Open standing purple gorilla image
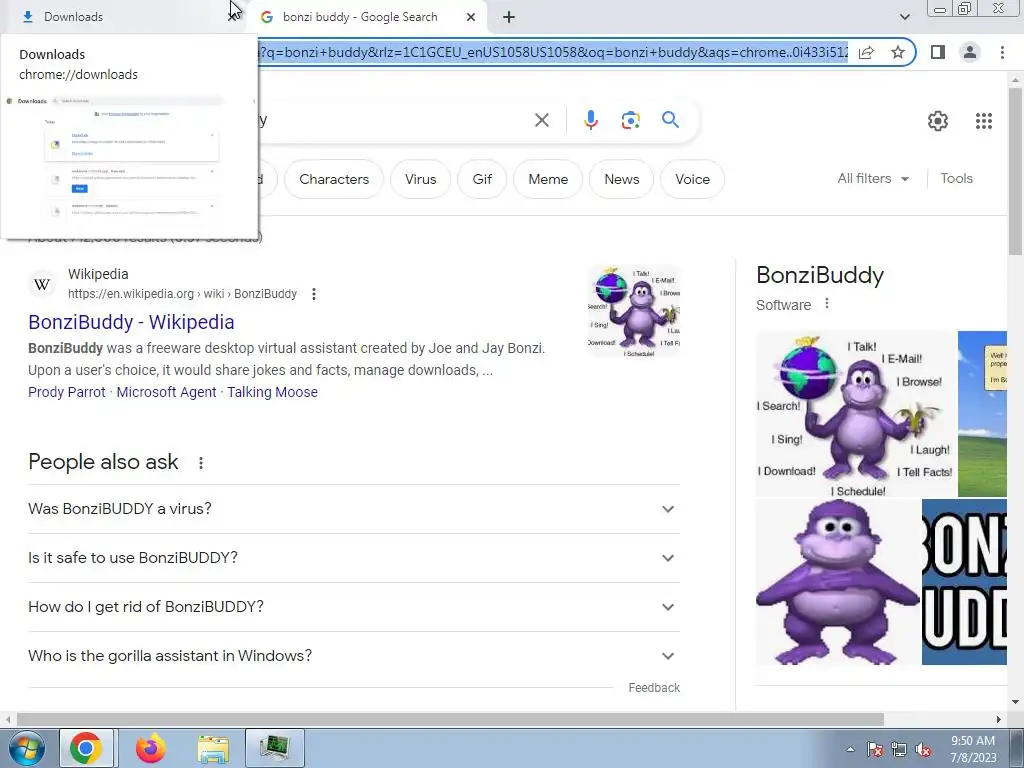 point(838,582)
